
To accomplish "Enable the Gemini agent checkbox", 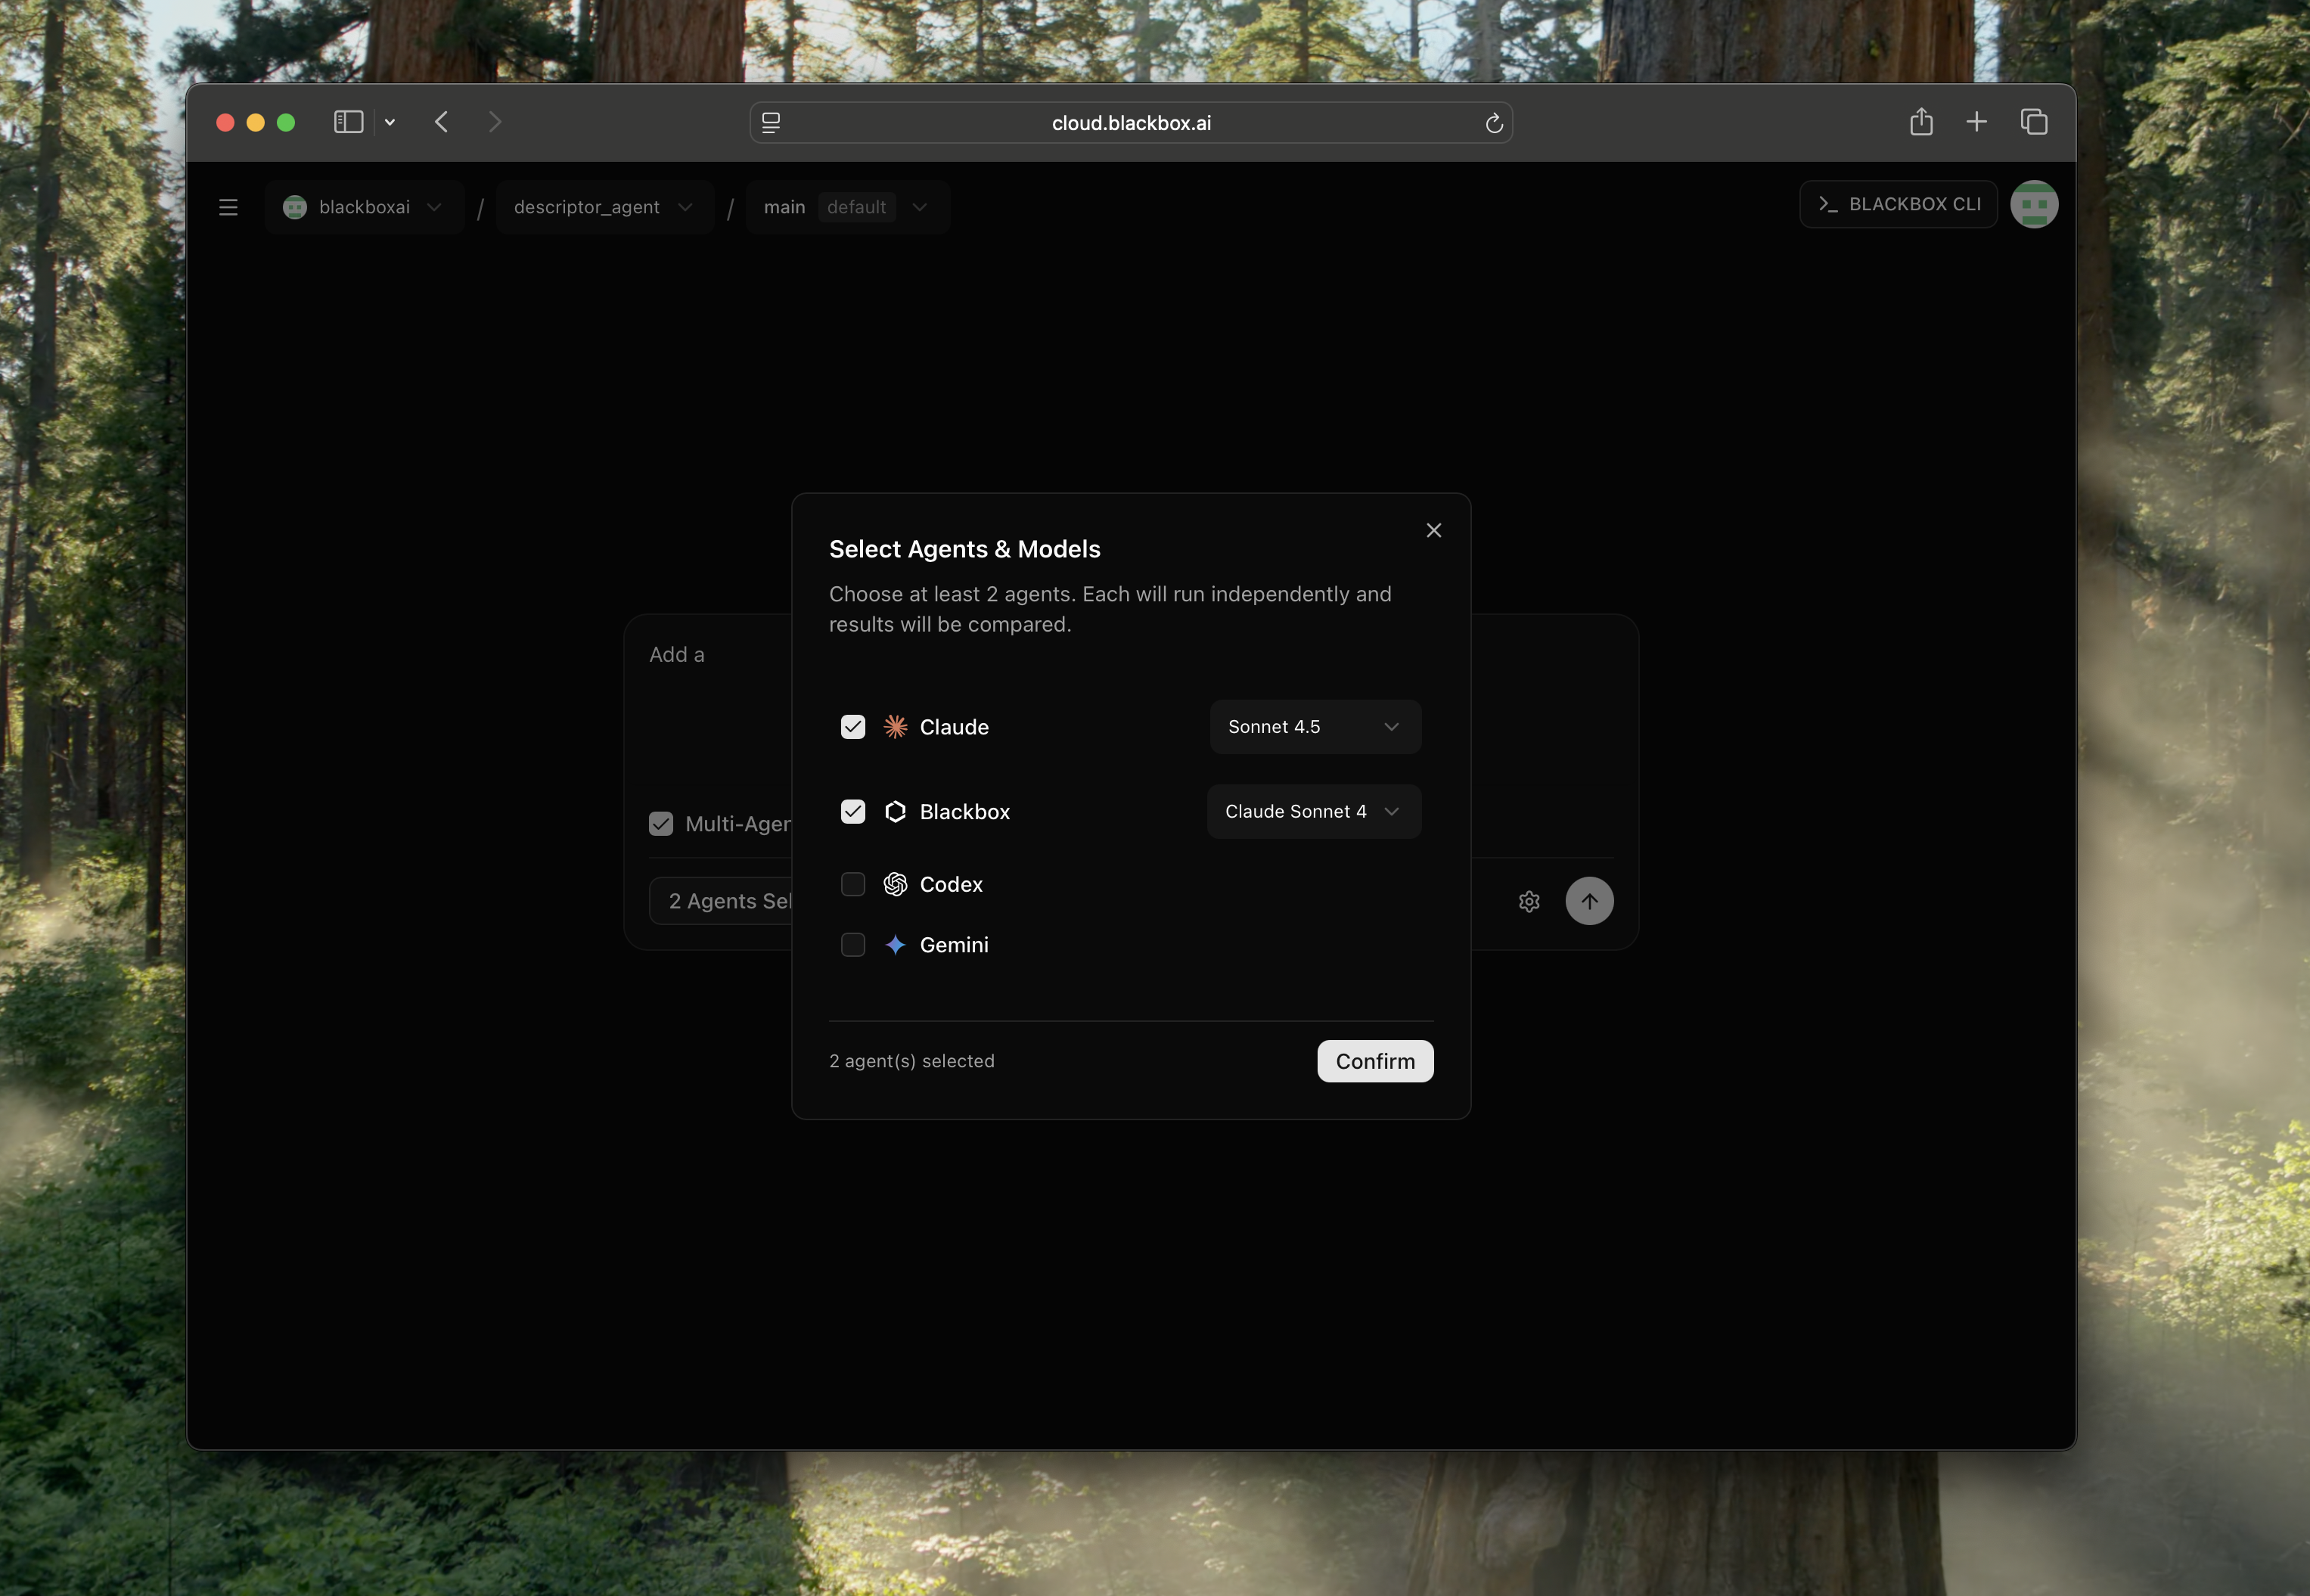I will pos(852,945).
